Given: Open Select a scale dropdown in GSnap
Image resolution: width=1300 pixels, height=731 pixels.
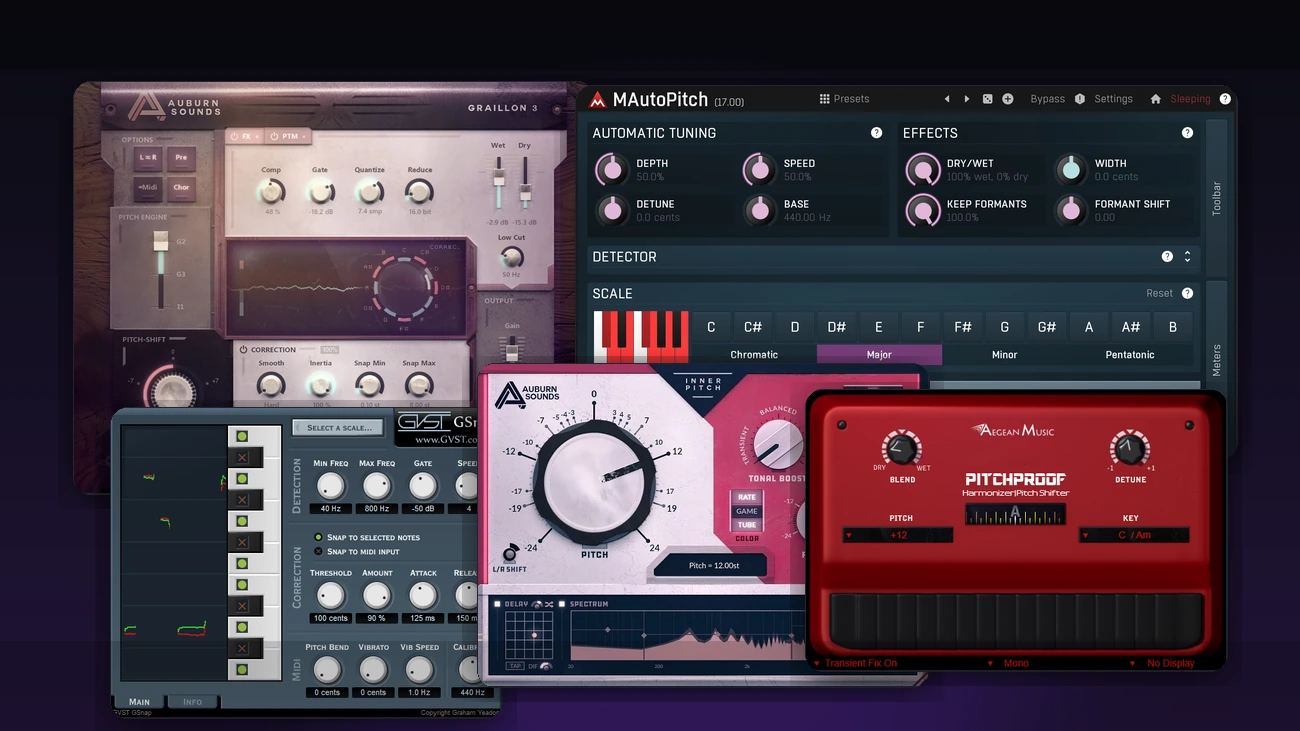Looking at the screenshot, I should (338, 428).
